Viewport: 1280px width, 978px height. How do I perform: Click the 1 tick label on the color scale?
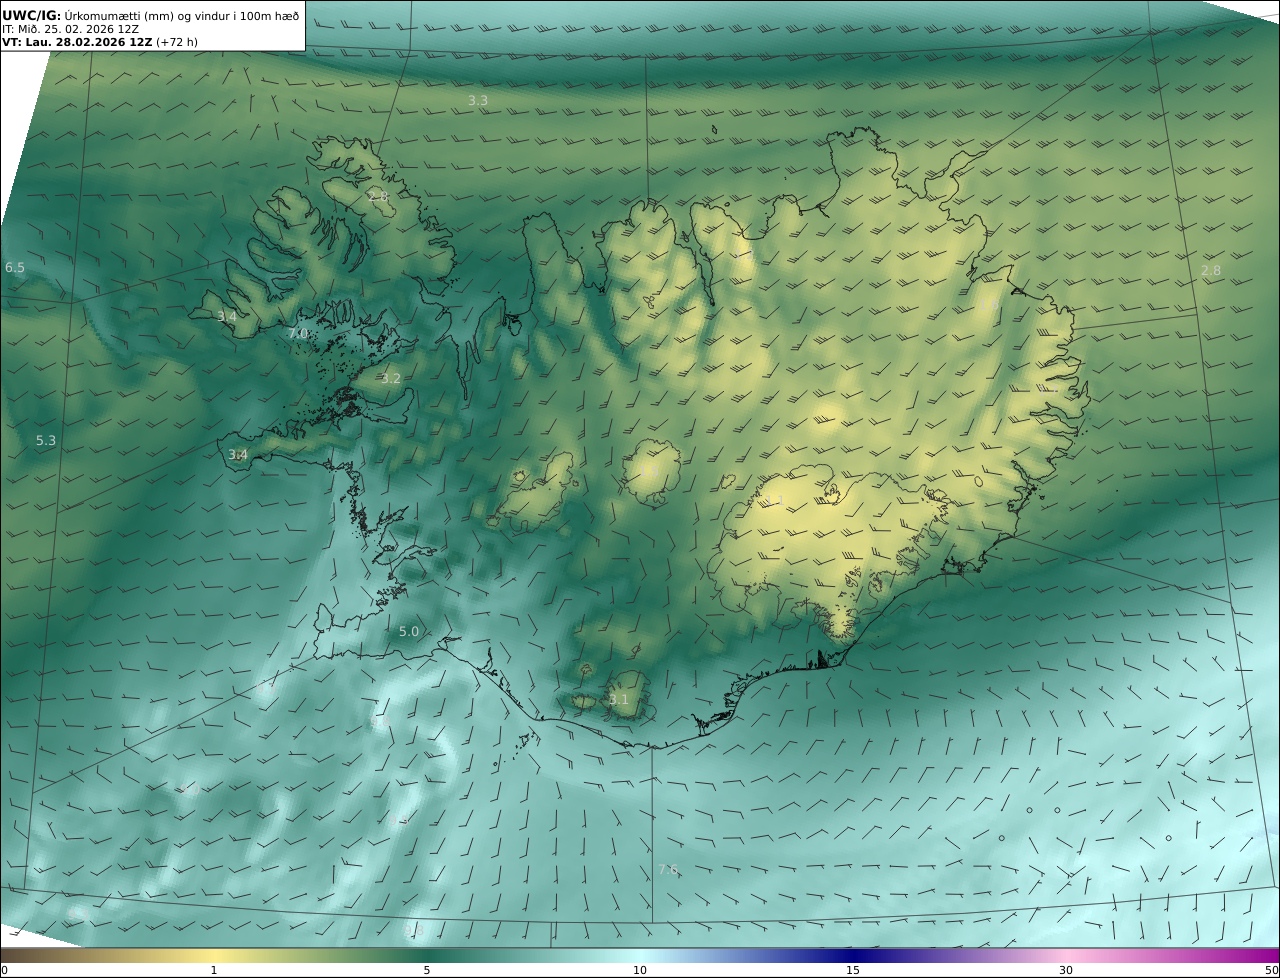point(214,970)
